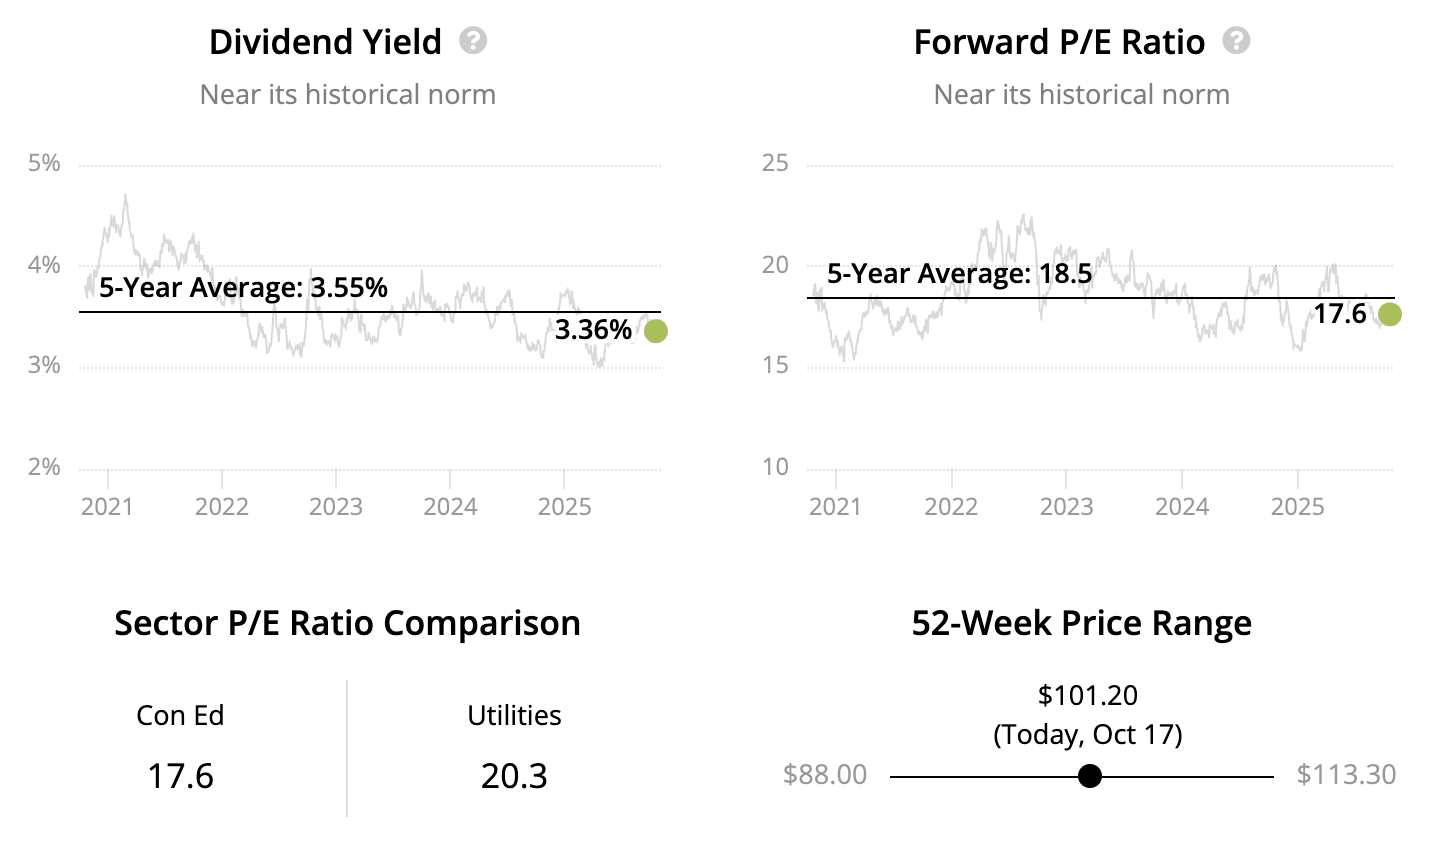1438x846 pixels.
Task: Click the Forward P/E Ratio heading
Action: 1059,42
